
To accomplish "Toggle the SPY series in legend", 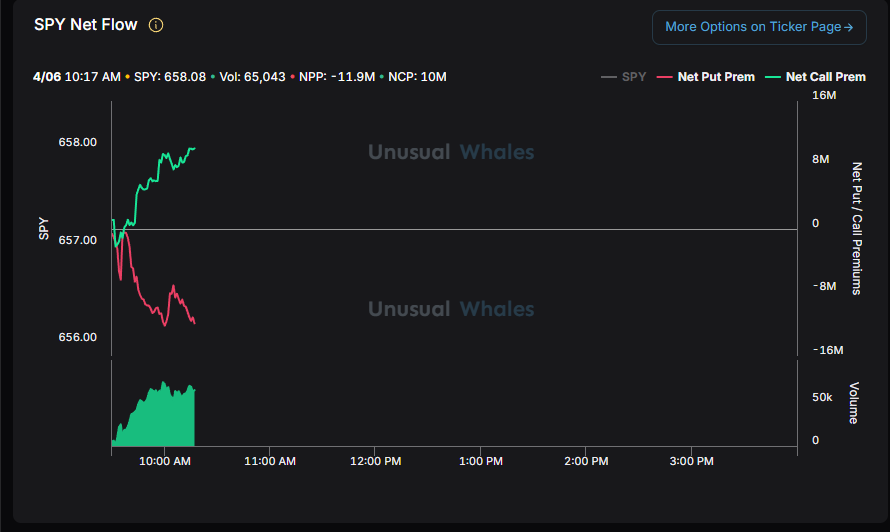I will click(x=624, y=77).
